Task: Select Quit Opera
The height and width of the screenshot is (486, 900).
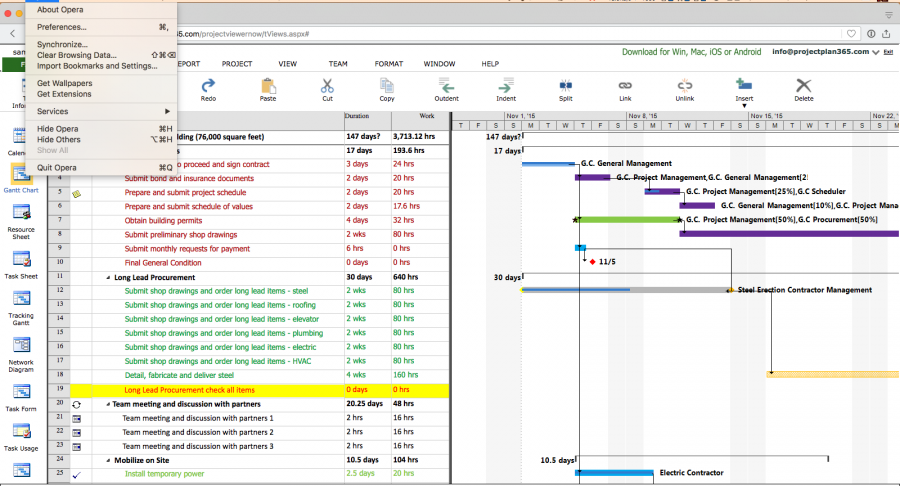Action: [101, 168]
